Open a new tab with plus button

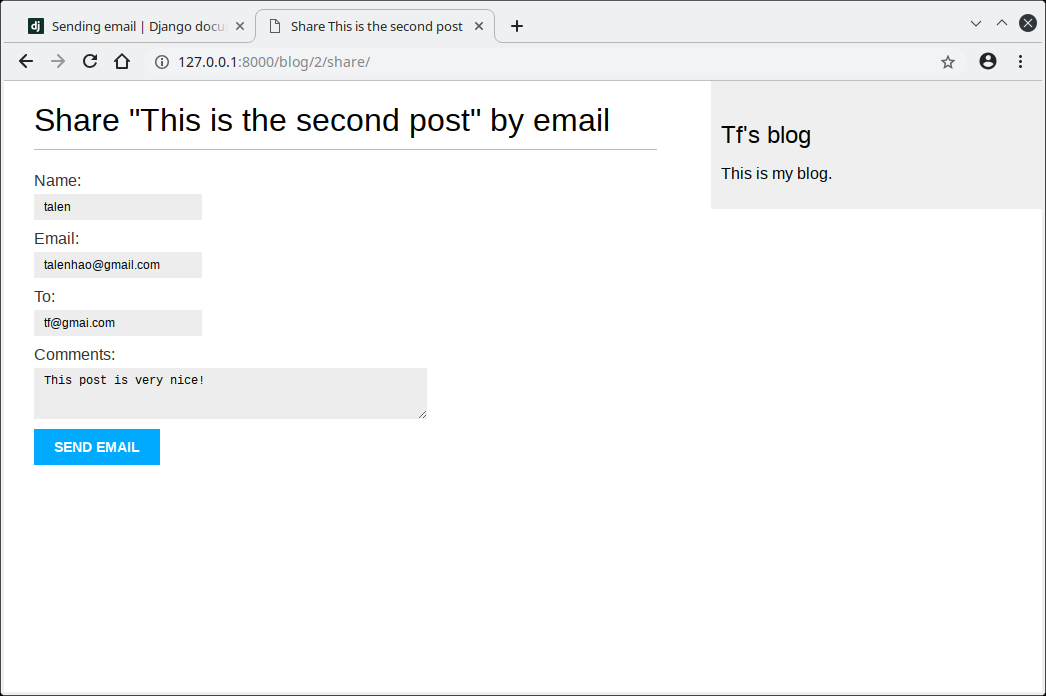[517, 26]
